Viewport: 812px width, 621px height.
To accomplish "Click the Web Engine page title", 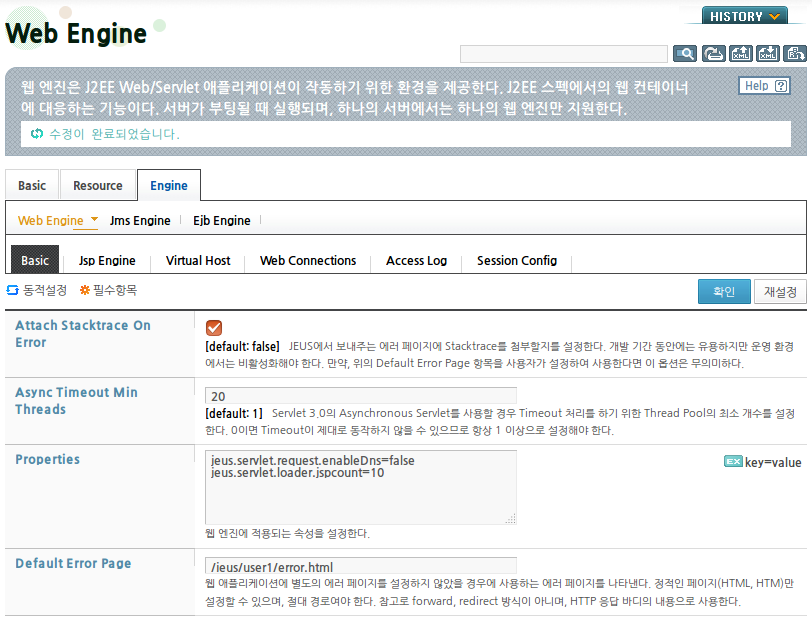I will (x=76, y=34).
